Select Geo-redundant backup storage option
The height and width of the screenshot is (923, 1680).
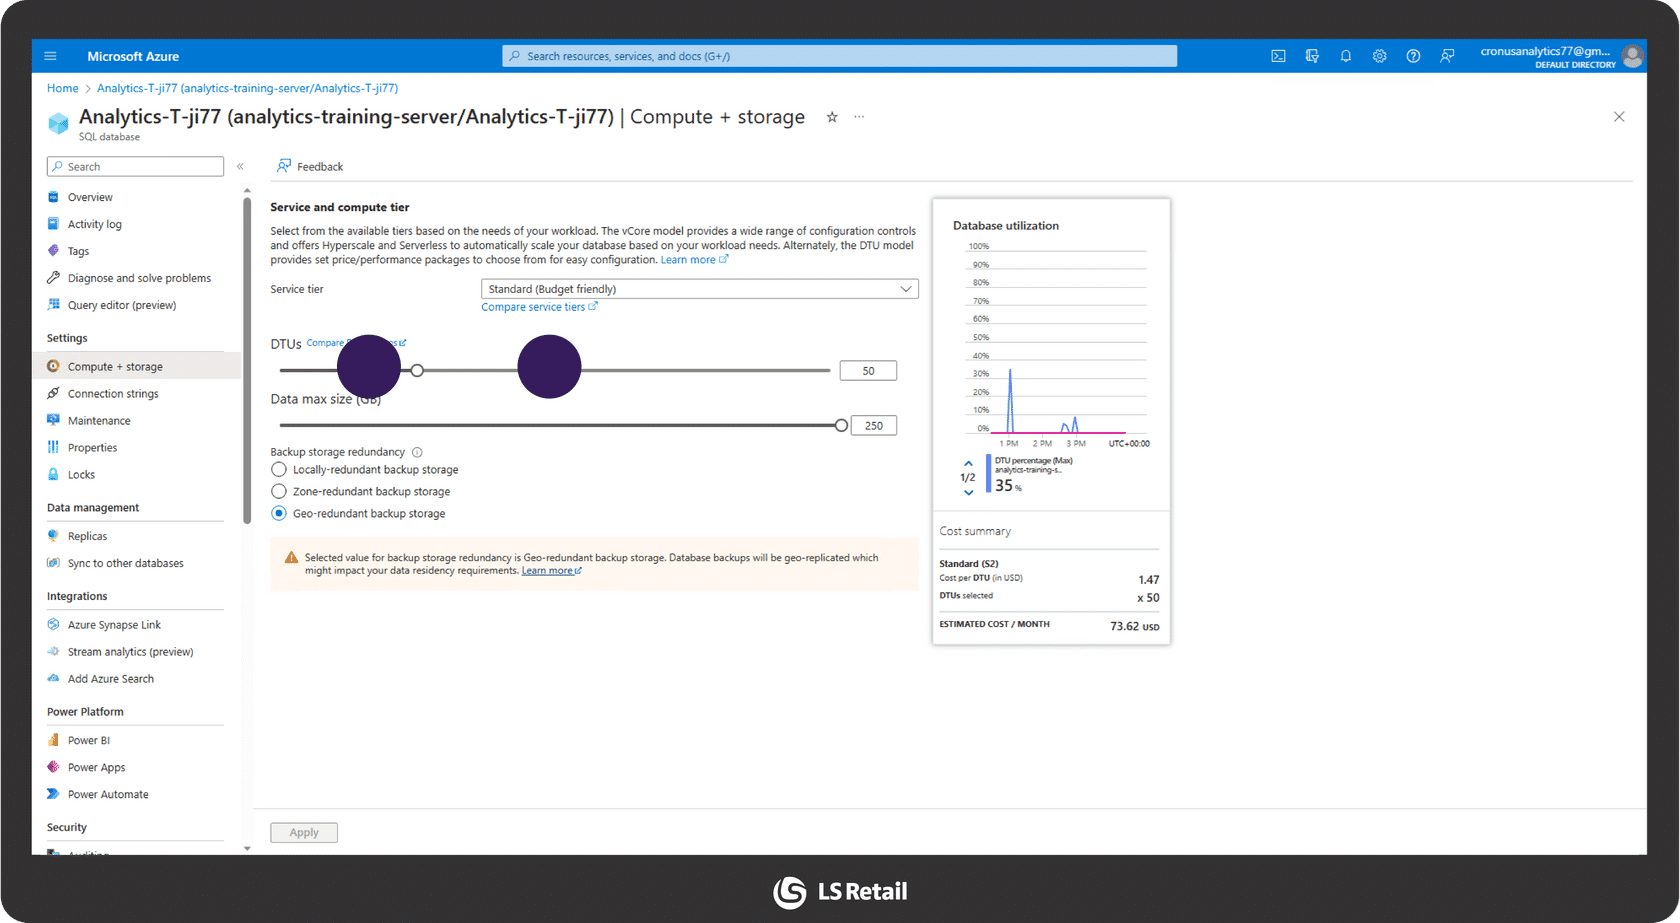click(279, 514)
